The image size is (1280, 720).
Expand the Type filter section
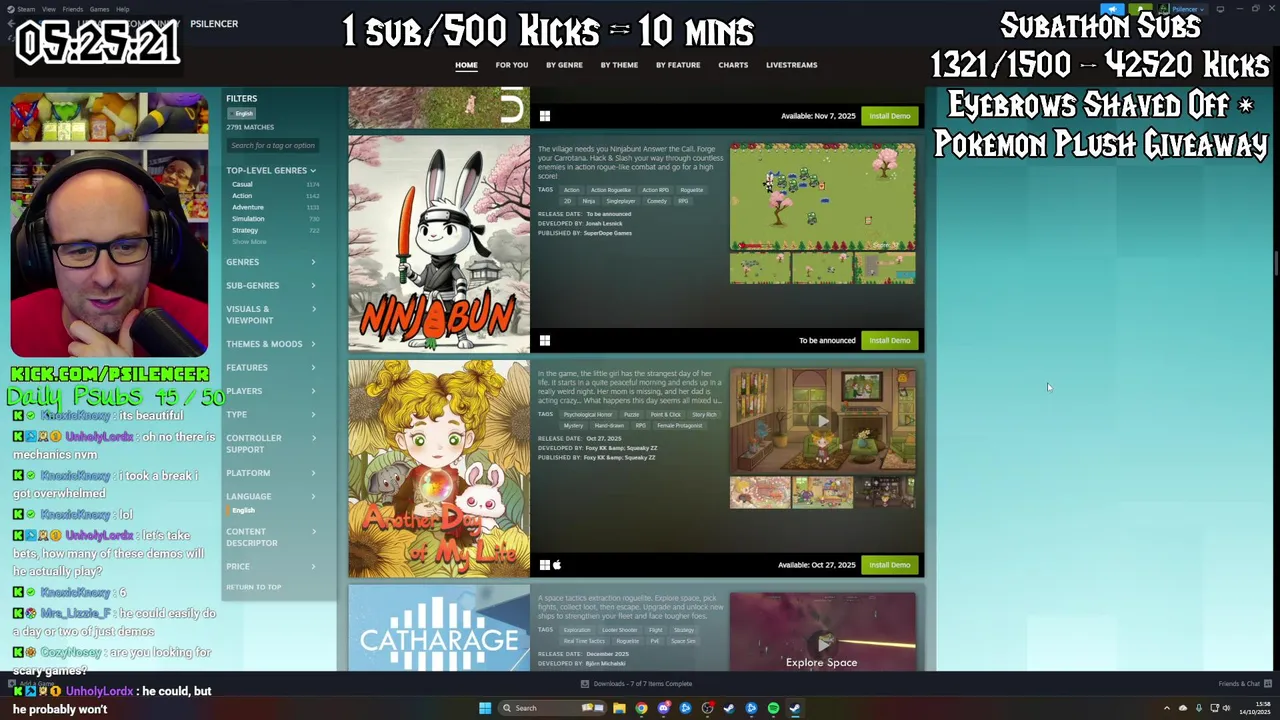[x=270, y=414]
